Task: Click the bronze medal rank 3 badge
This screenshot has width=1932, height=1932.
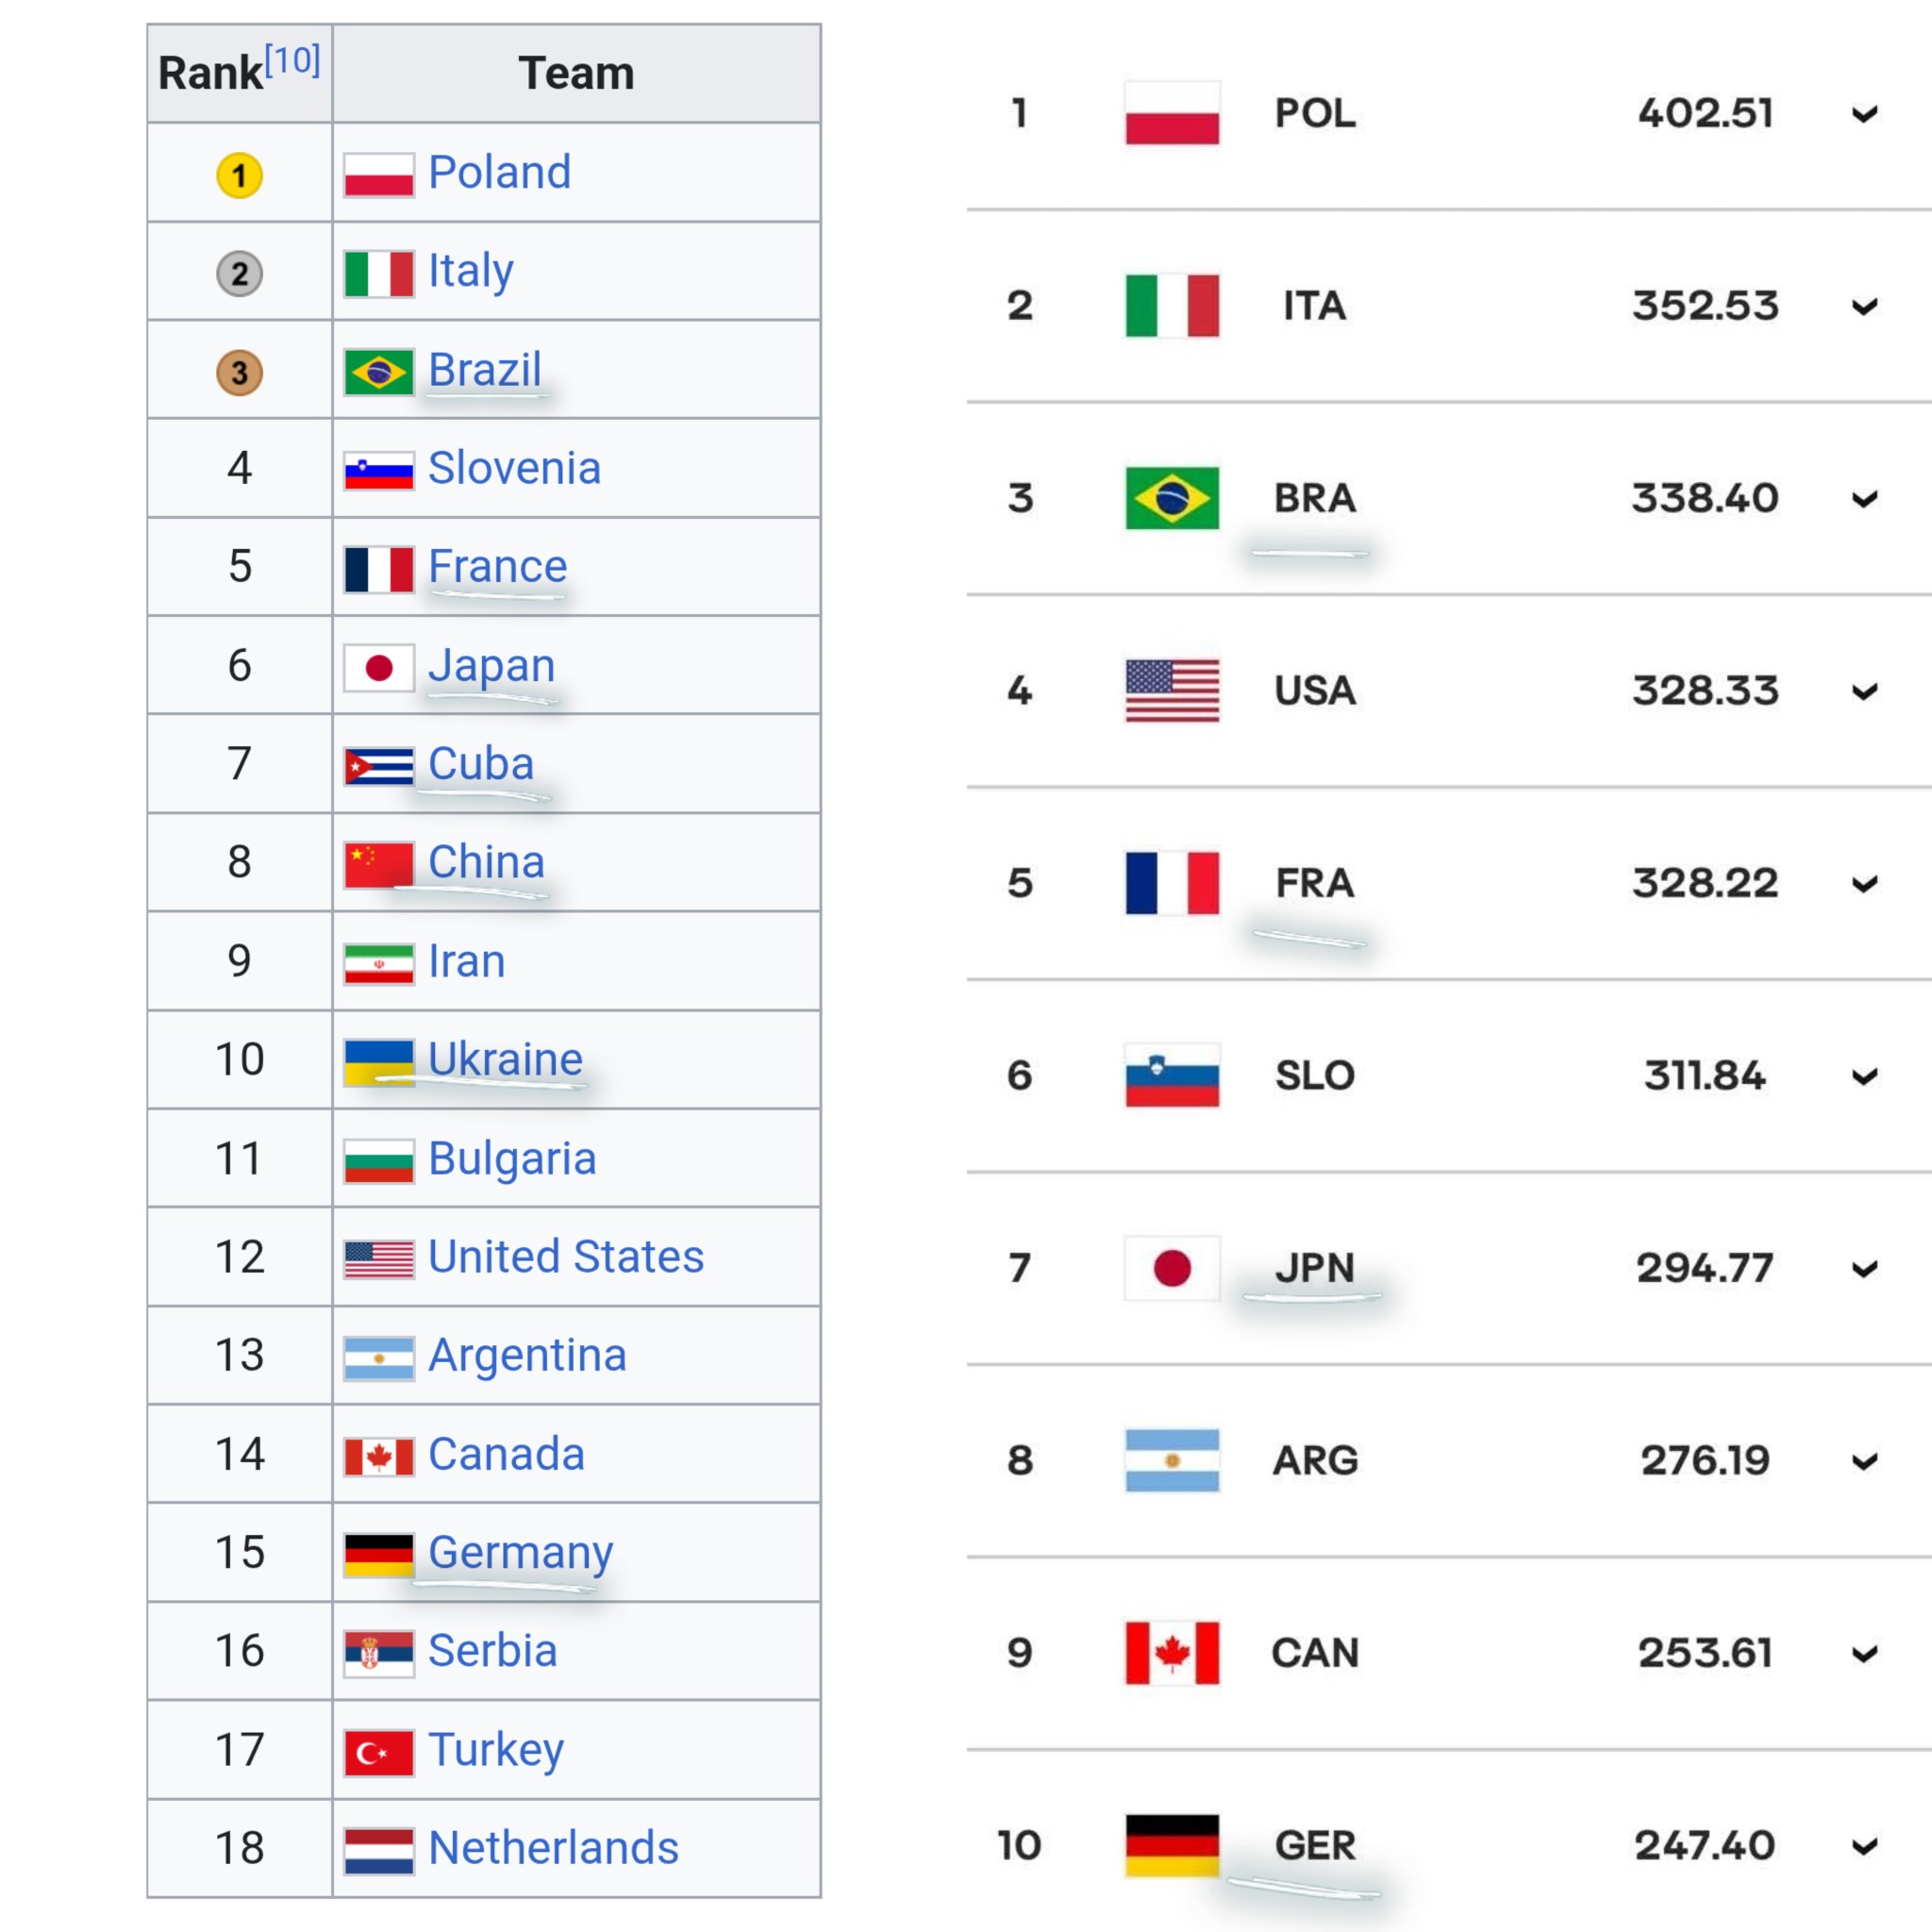Action: pos(239,372)
